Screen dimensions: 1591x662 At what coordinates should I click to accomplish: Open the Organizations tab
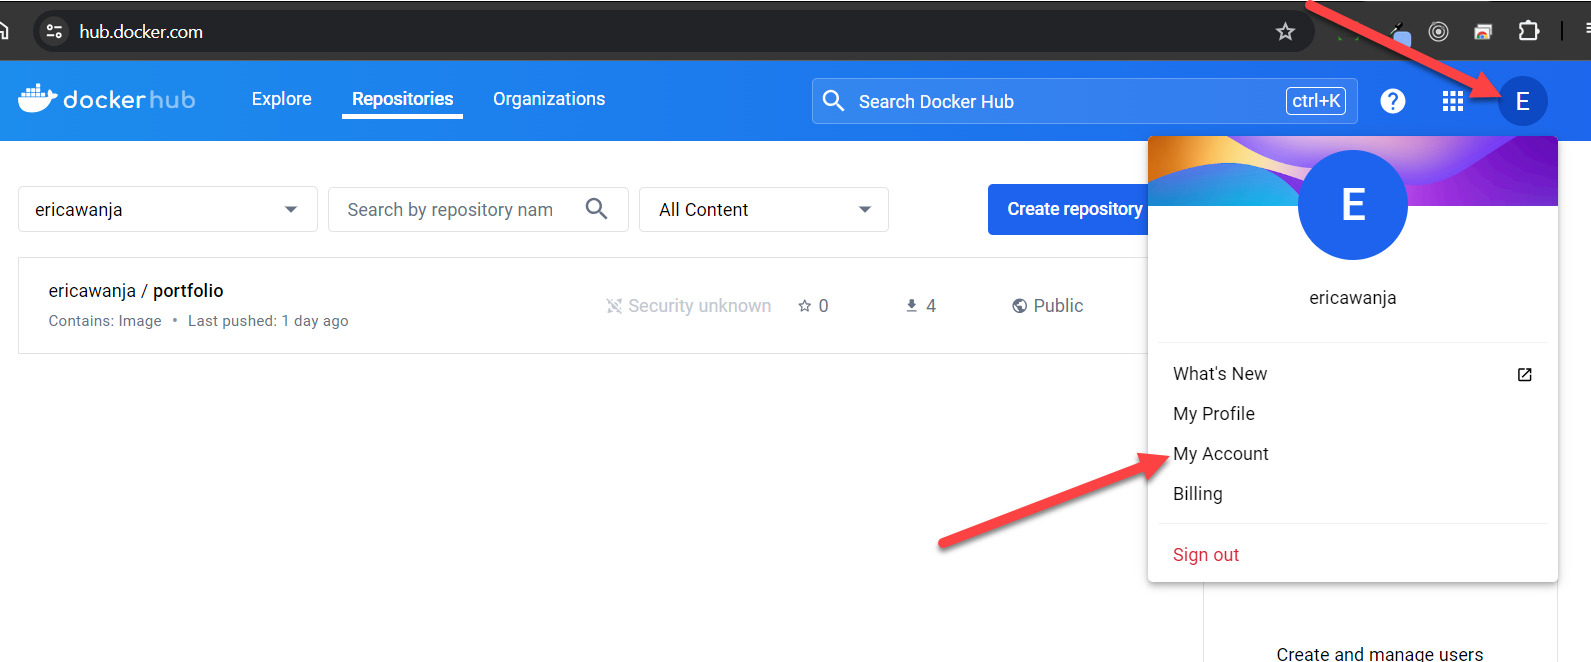pyautogui.click(x=549, y=99)
